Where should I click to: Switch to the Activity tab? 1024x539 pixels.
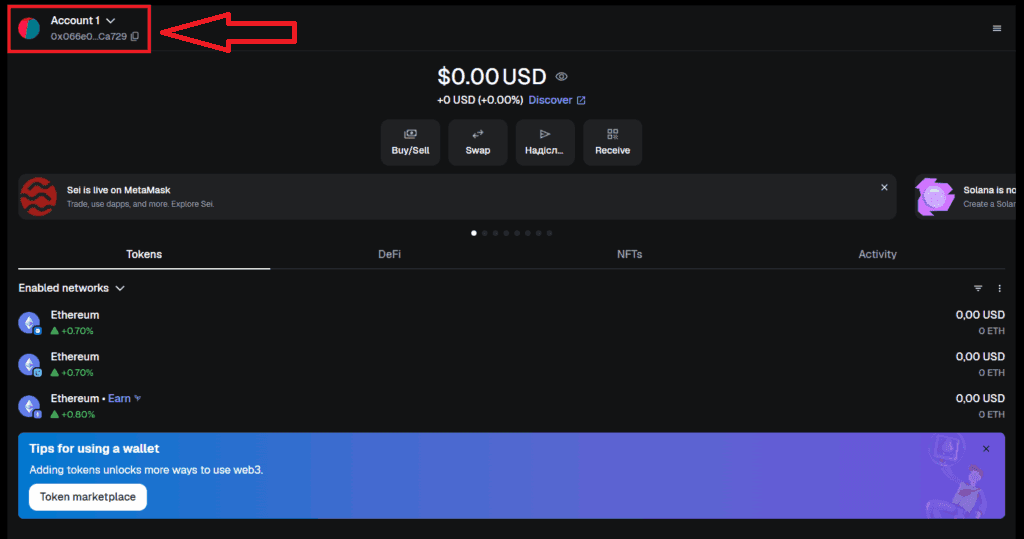coord(877,254)
